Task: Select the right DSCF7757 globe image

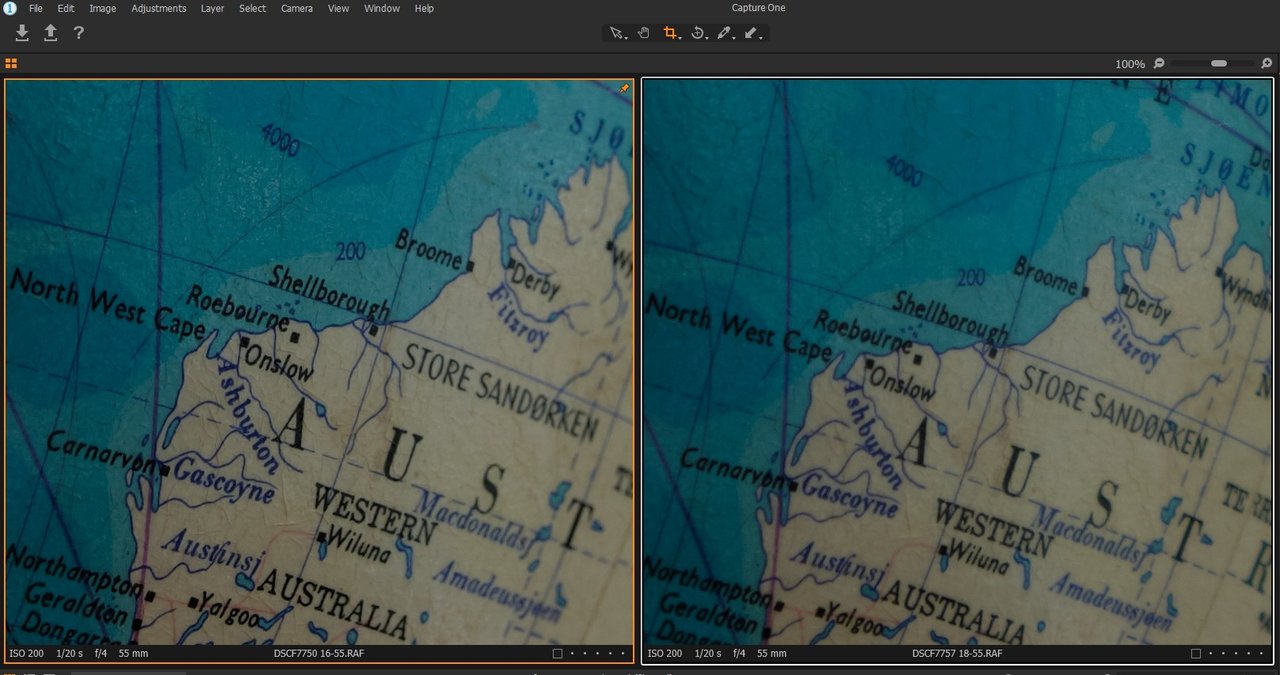Action: click(957, 360)
